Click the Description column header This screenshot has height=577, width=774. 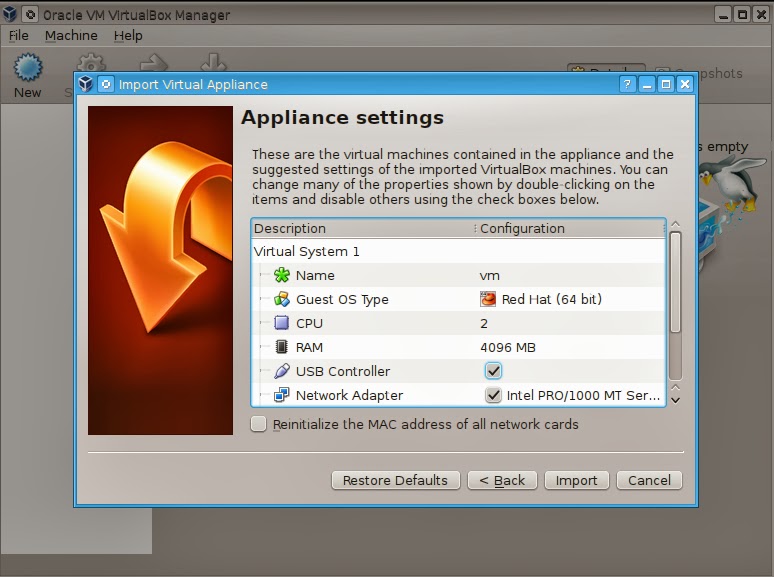(363, 229)
